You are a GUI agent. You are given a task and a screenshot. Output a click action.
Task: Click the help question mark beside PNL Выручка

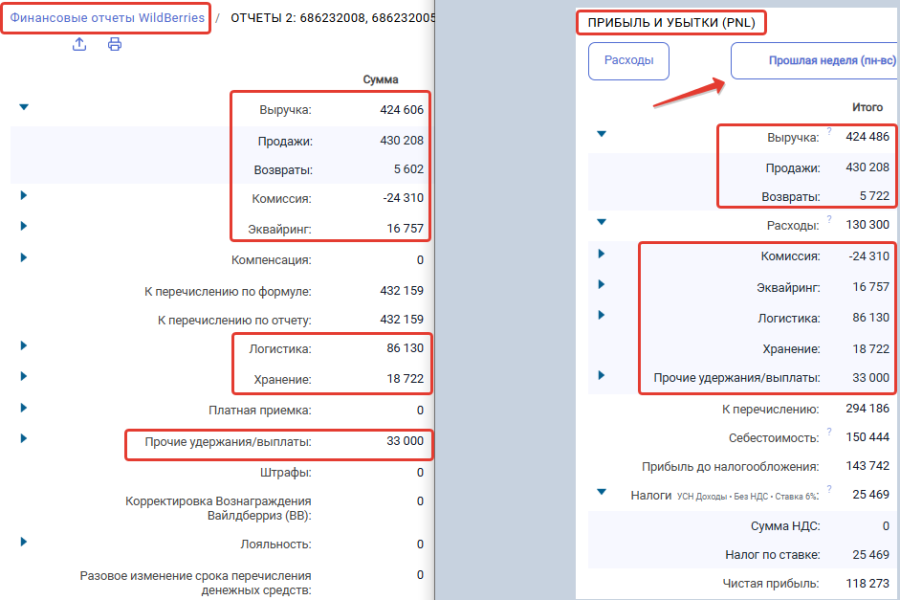(x=829, y=133)
